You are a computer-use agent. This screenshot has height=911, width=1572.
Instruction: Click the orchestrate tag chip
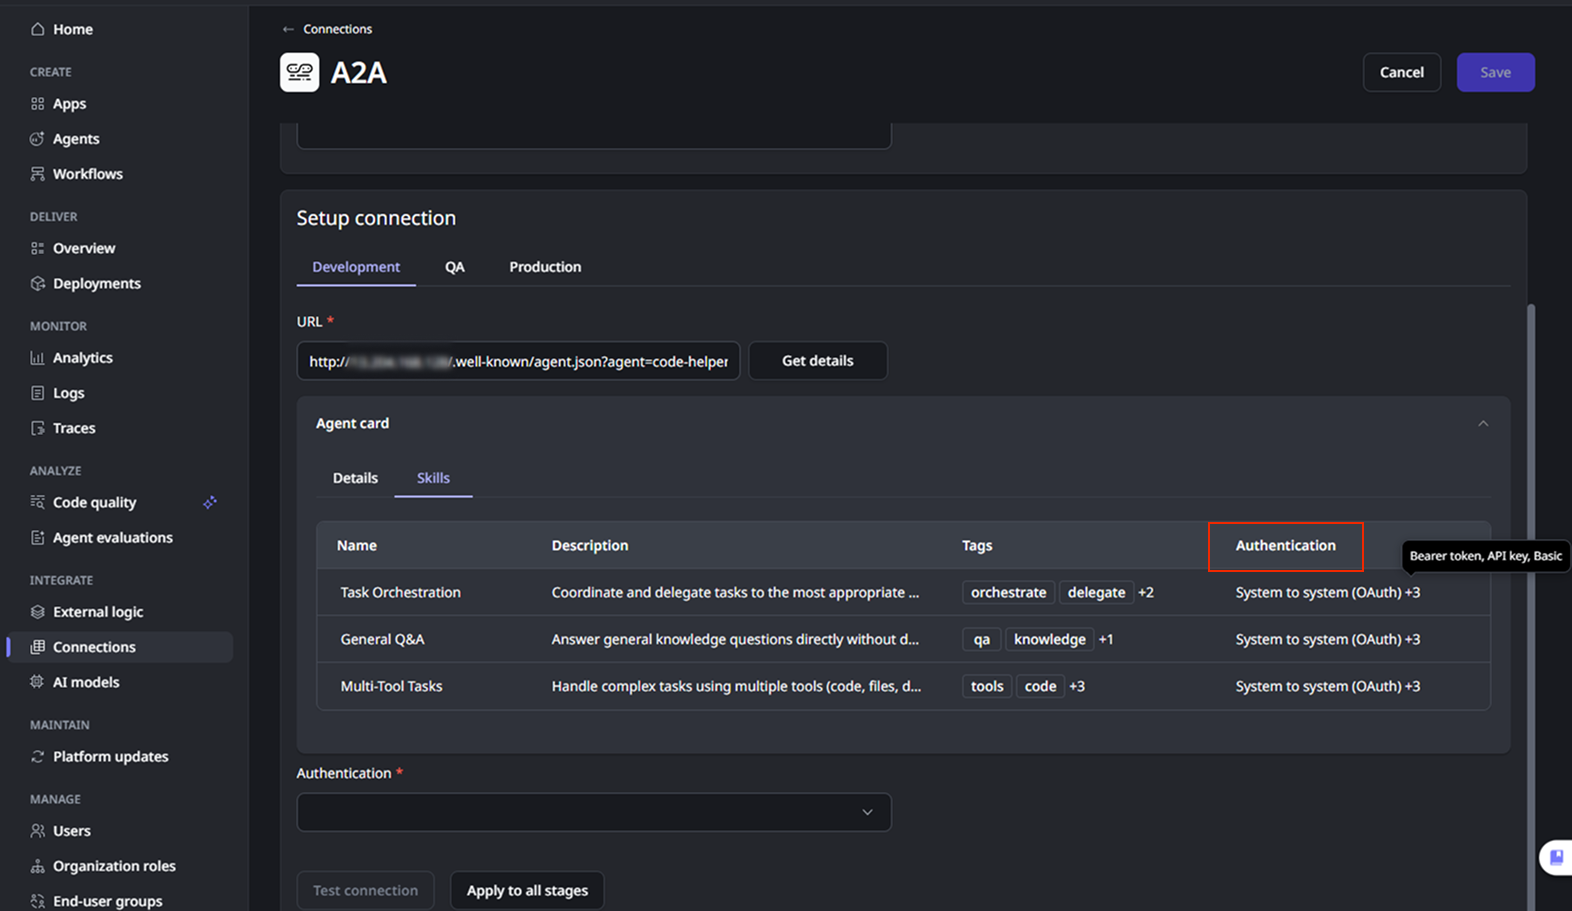pos(1008,592)
